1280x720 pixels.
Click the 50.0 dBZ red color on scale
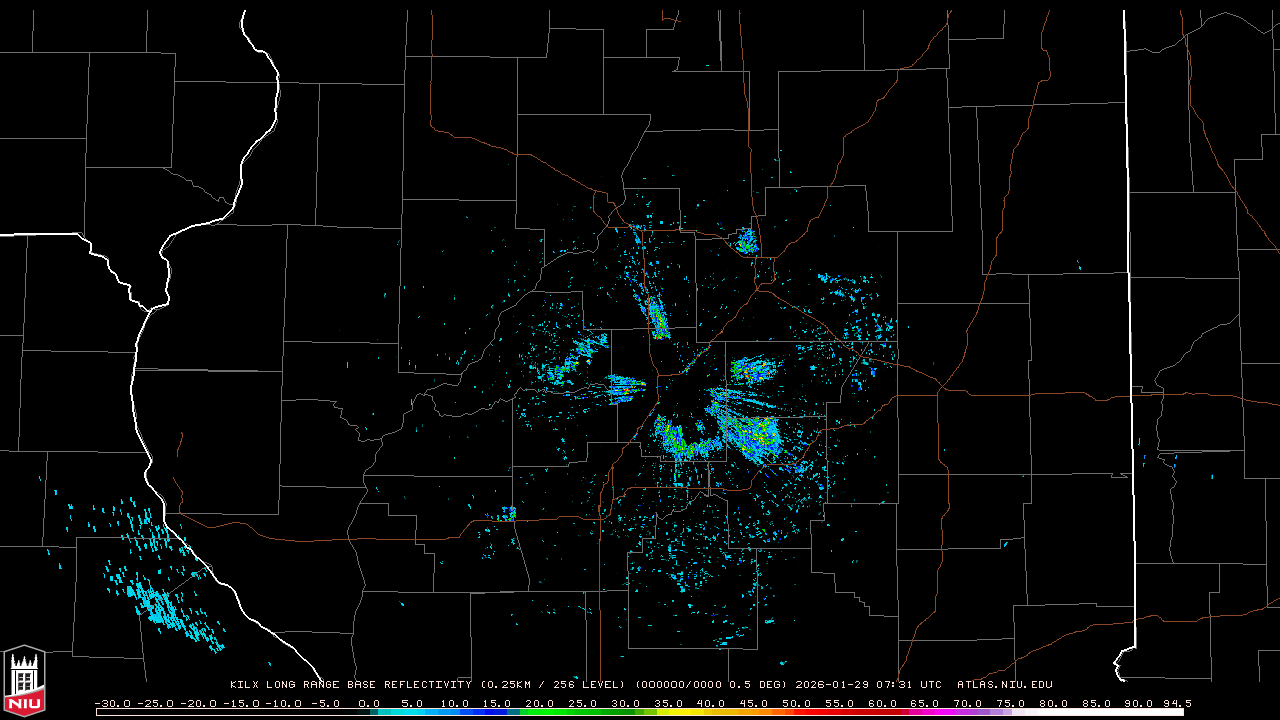coord(797,712)
